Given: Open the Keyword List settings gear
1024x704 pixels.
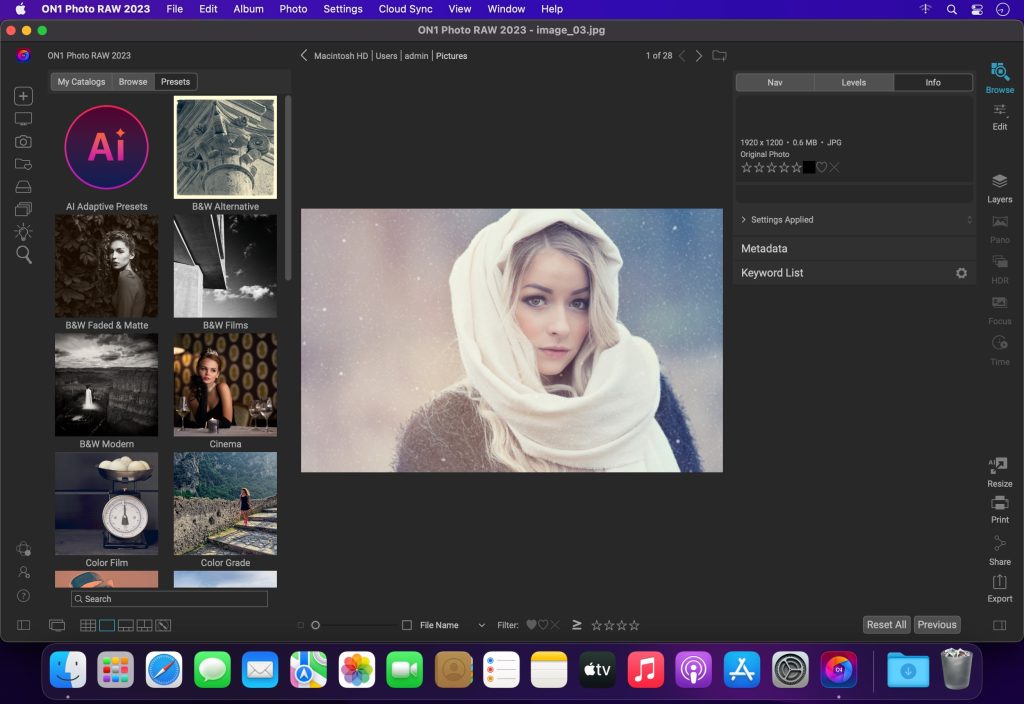Looking at the screenshot, I should [x=961, y=272].
